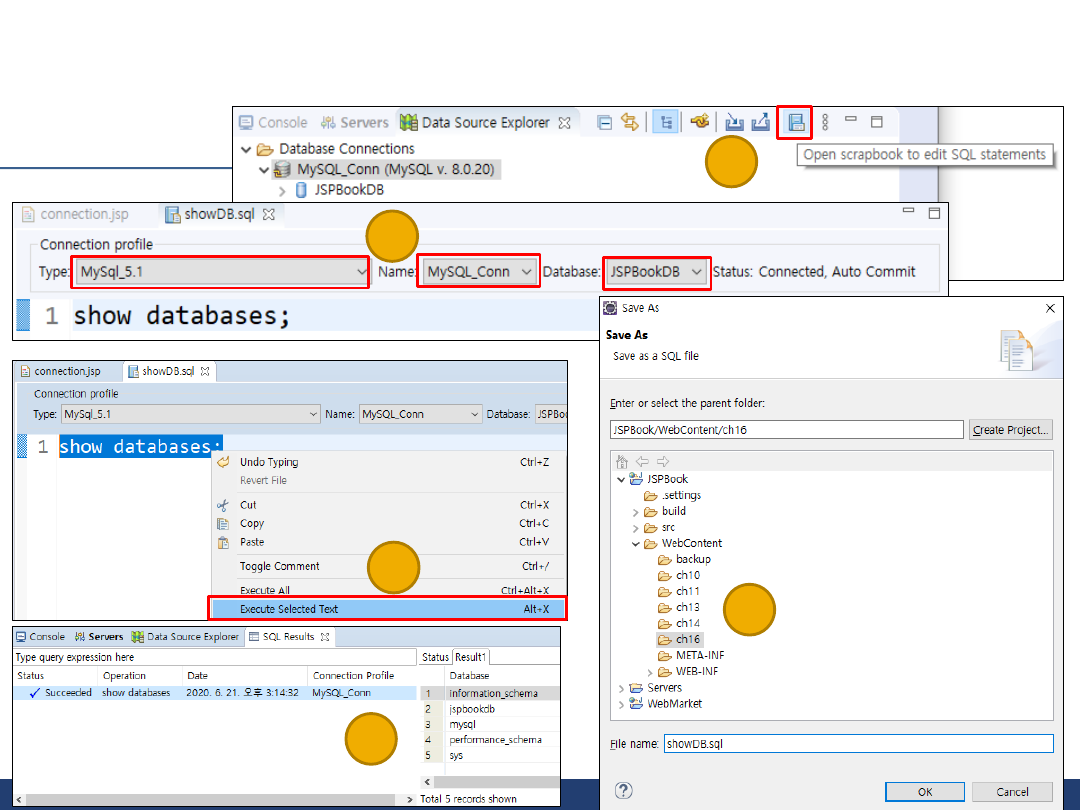This screenshot has height=810, width=1080.
Task: Expand the JSPBookDB tree node
Action: (282, 190)
